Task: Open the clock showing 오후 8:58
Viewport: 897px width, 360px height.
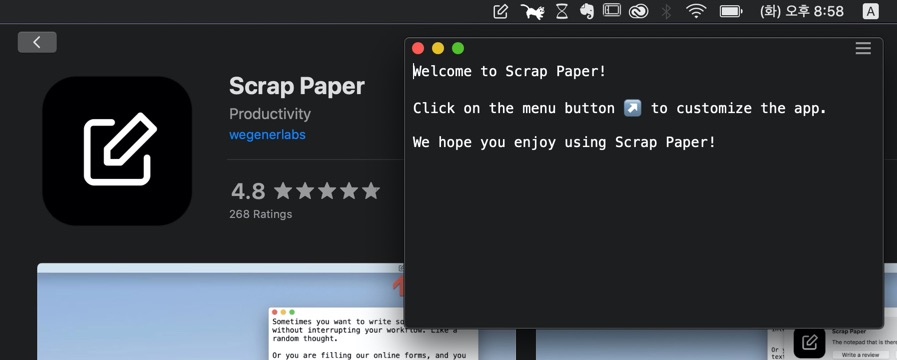Action: pyautogui.click(x=801, y=11)
